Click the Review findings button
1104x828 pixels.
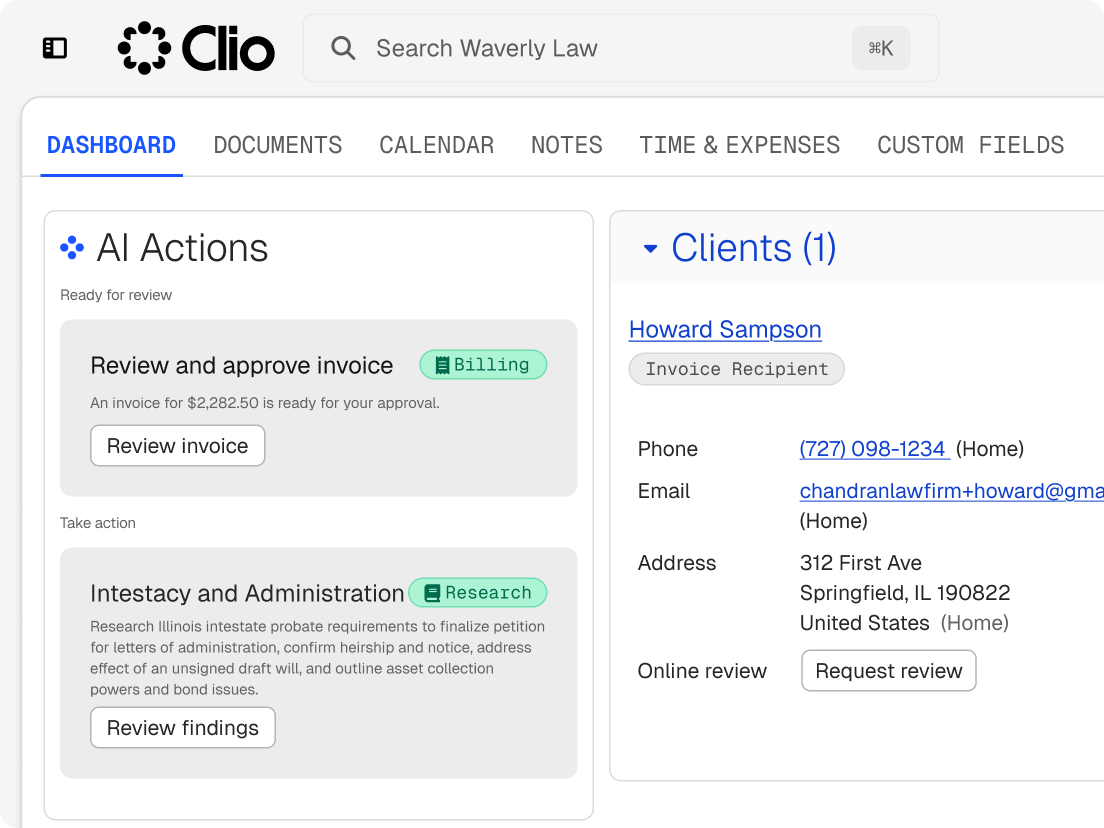click(182, 727)
